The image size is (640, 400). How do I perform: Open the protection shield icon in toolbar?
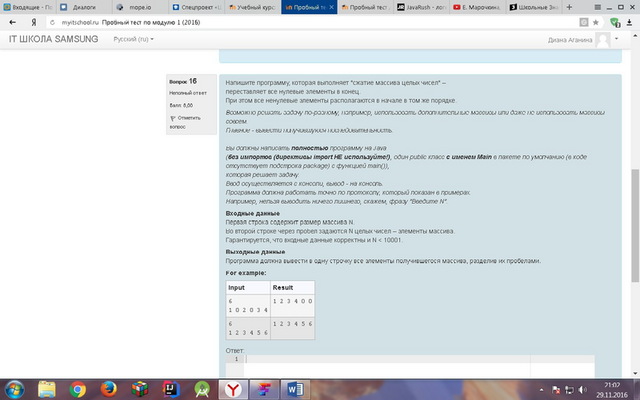tap(615, 22)
